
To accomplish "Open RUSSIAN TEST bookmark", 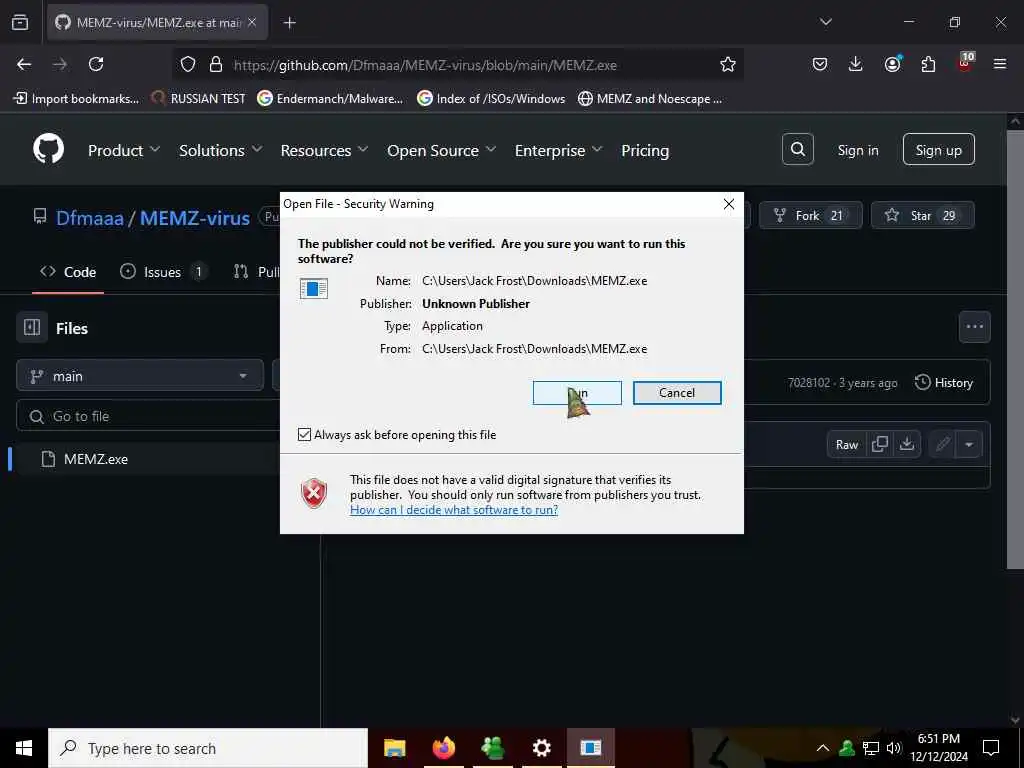I will (x=199, y=99).
